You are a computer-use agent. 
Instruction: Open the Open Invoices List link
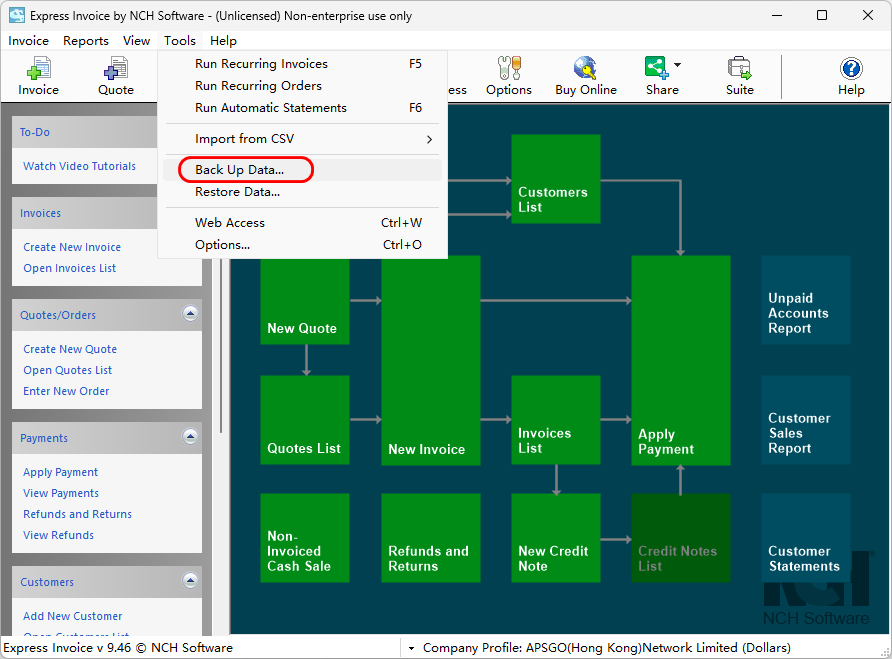click(x=69, y=268)
